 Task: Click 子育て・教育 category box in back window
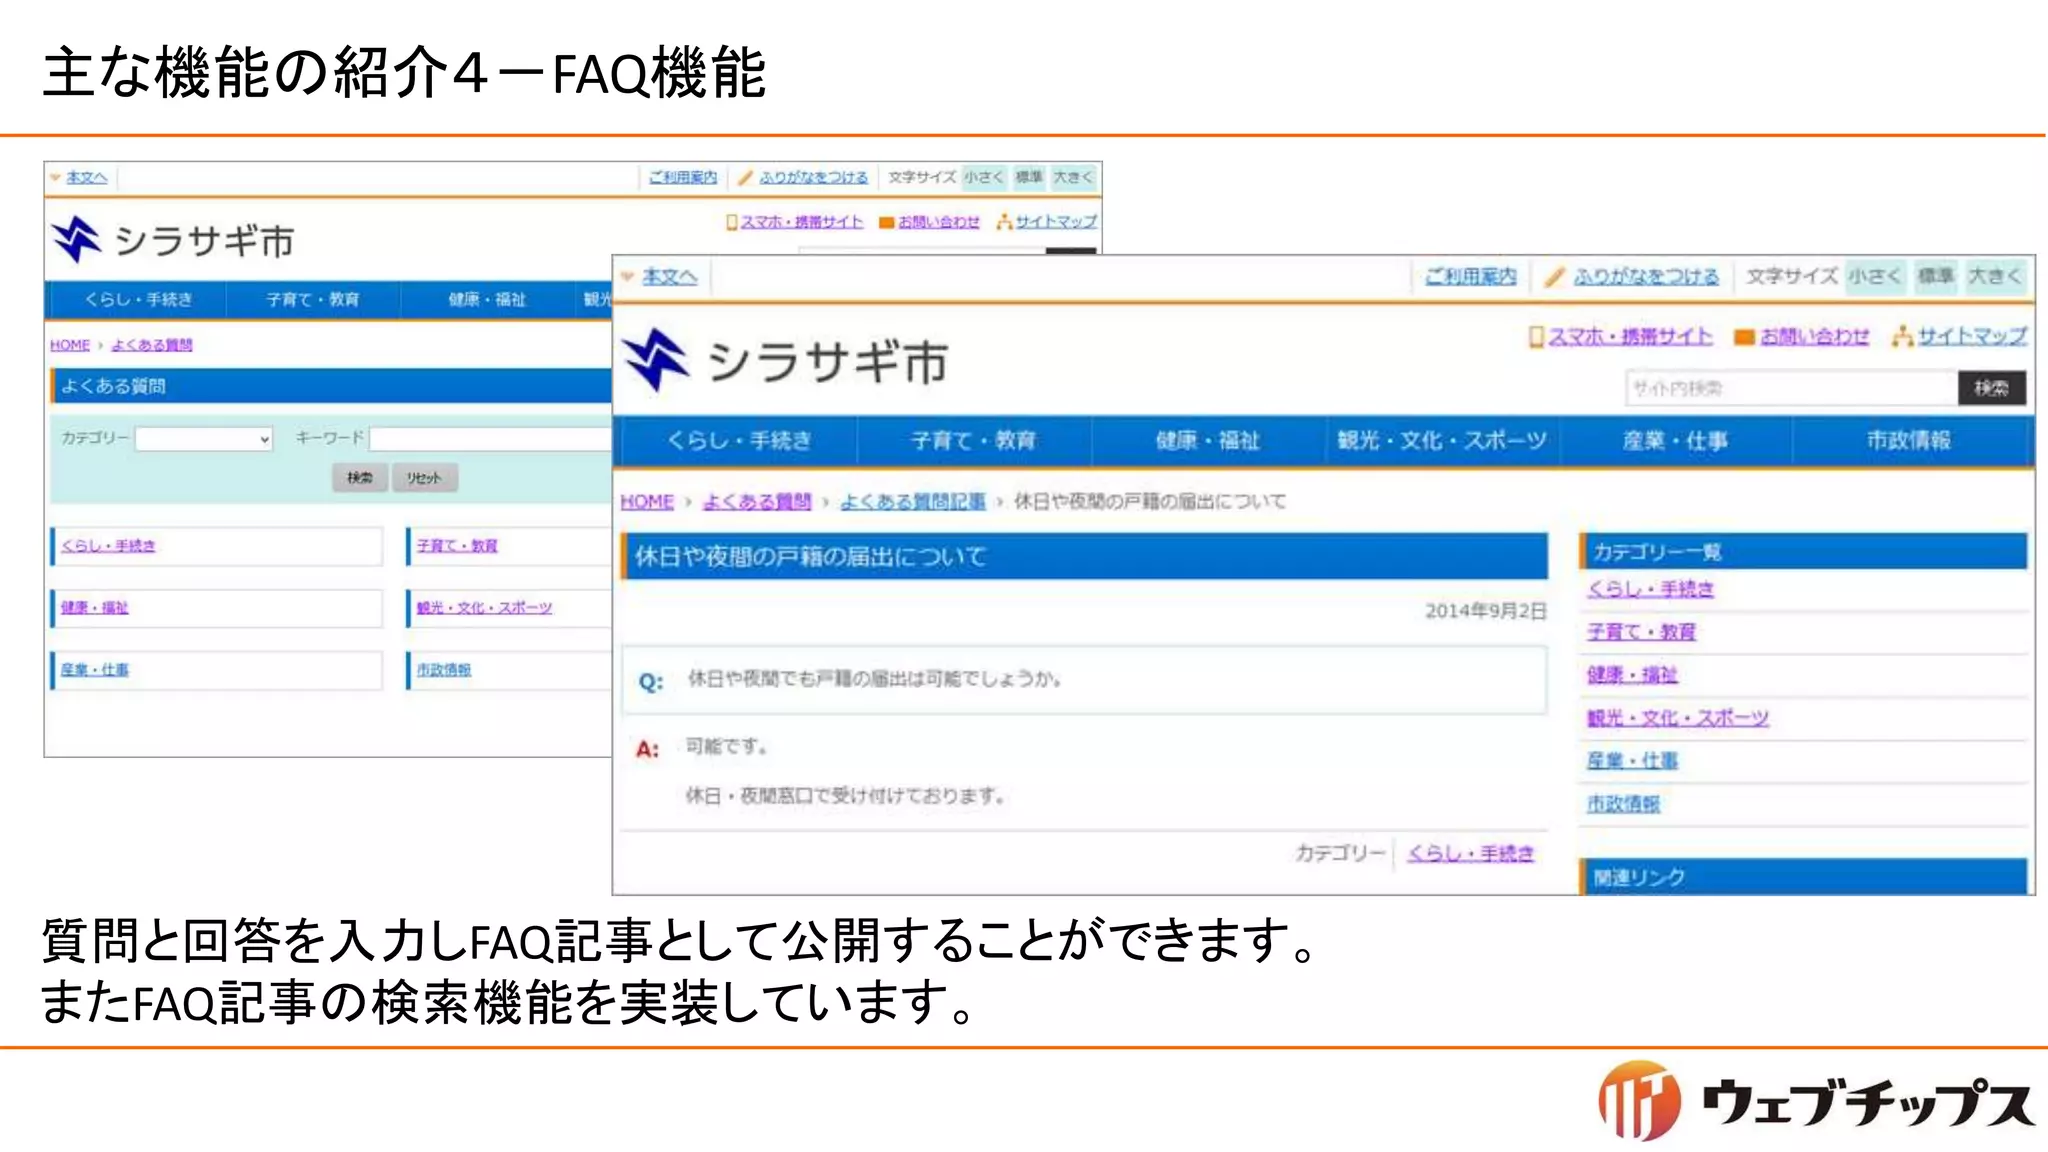click(x=509, y=546)
